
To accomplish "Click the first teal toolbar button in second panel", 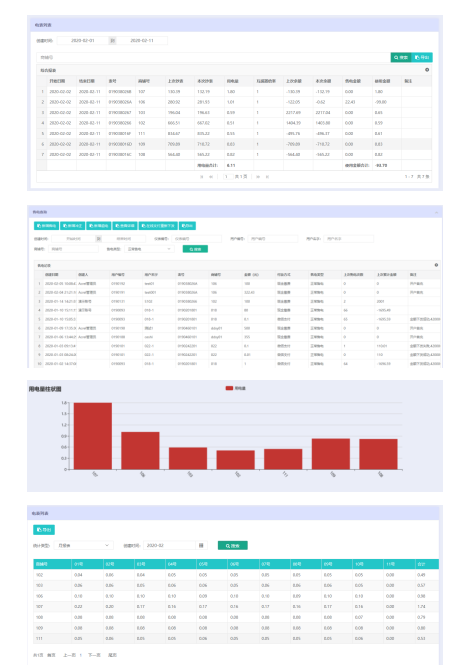I will [46, 225].
